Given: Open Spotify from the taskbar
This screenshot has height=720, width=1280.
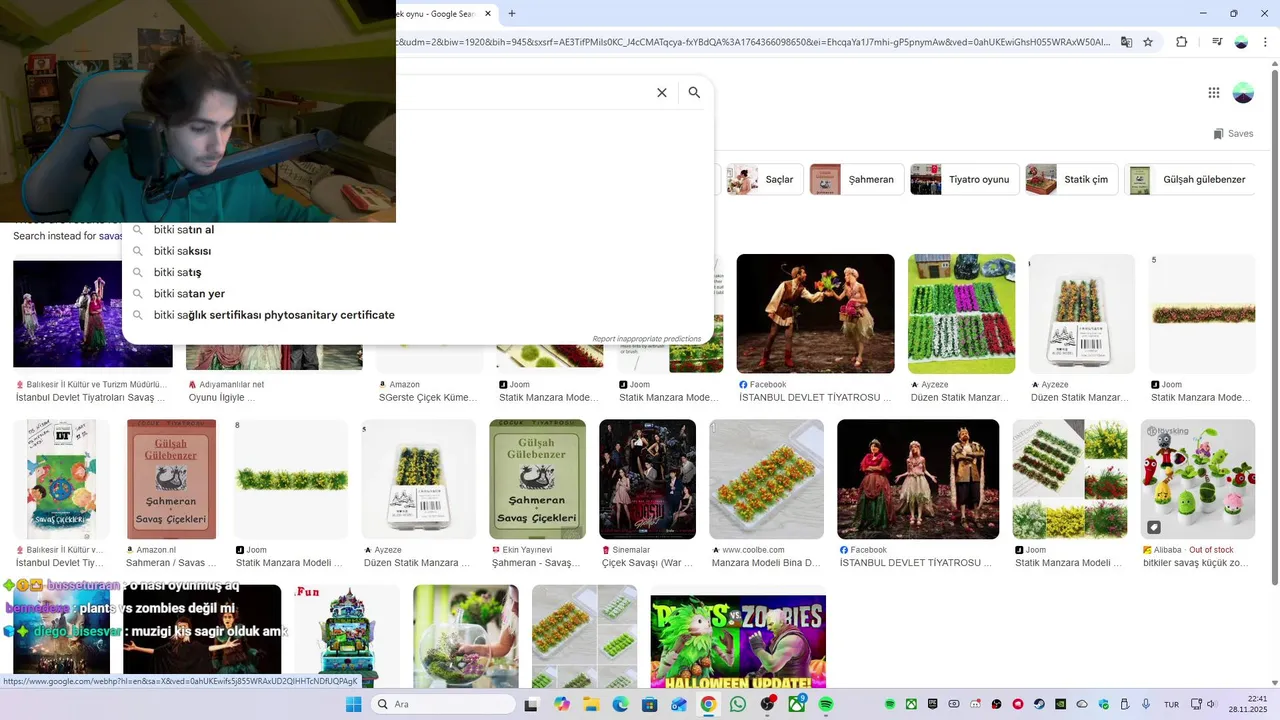Looking at the screenshot, I should point(826,704).
